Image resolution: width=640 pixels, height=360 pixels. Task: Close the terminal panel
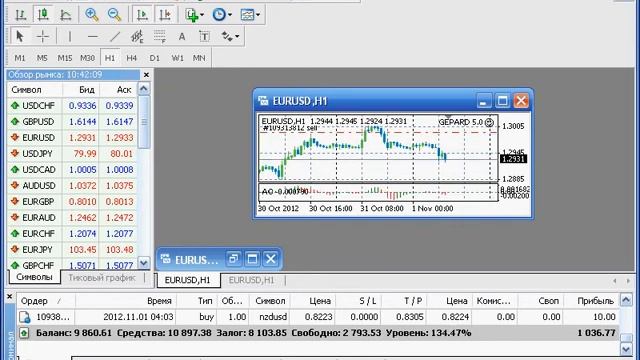[x=10, y=297]
